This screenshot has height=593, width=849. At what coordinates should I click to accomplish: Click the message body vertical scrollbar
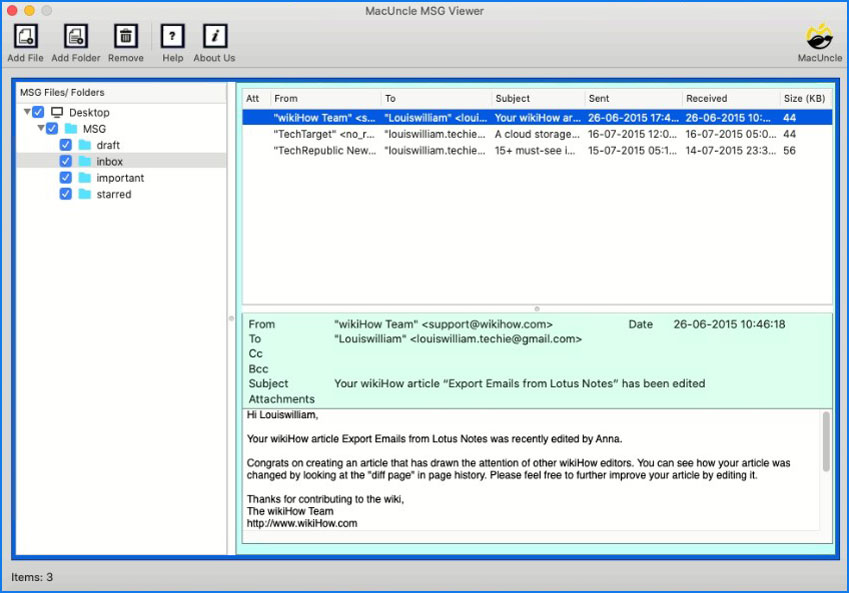tap(826, 441)
